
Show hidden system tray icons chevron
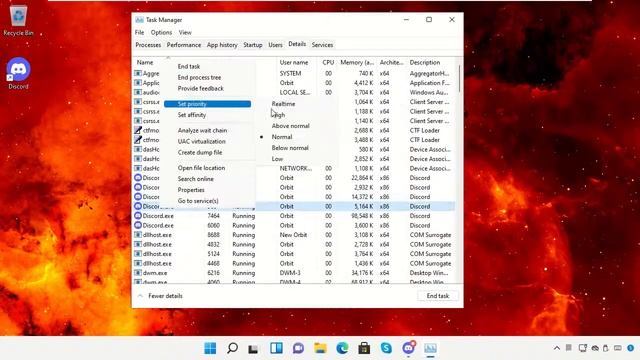[x=557, y=348]
